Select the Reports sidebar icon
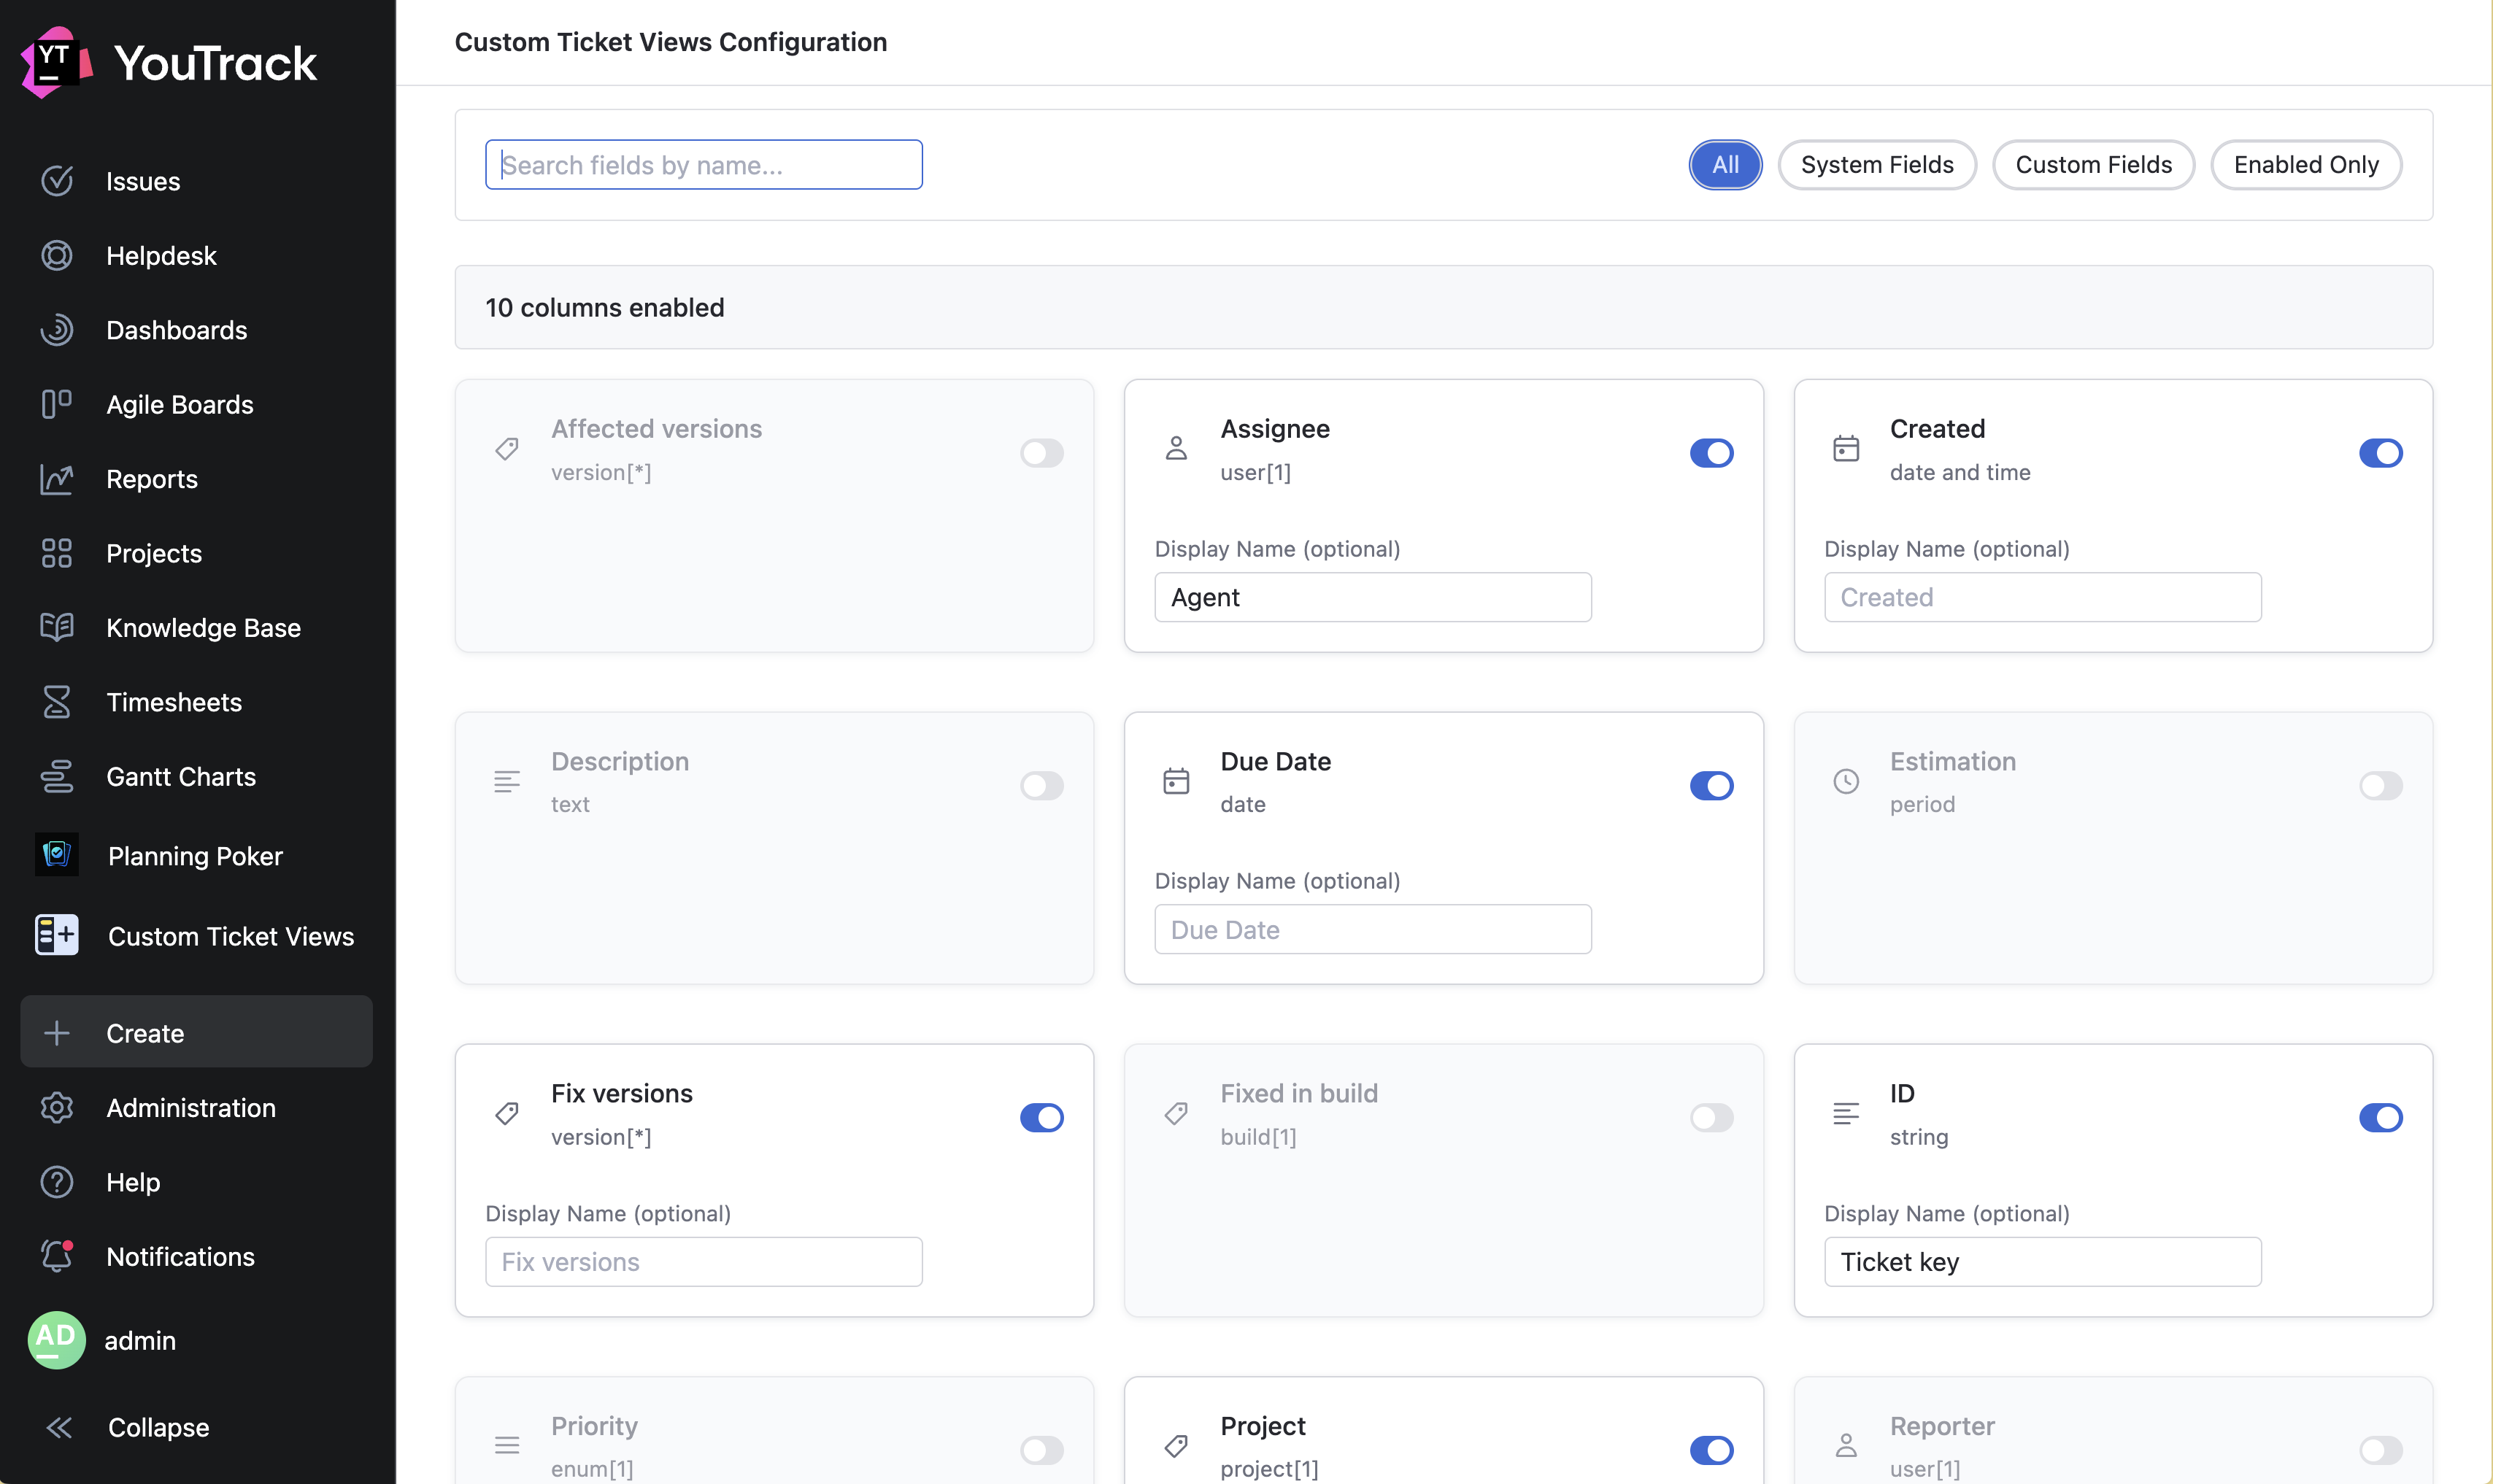This screenshot has height=1484, width=2493. [57, 479]
